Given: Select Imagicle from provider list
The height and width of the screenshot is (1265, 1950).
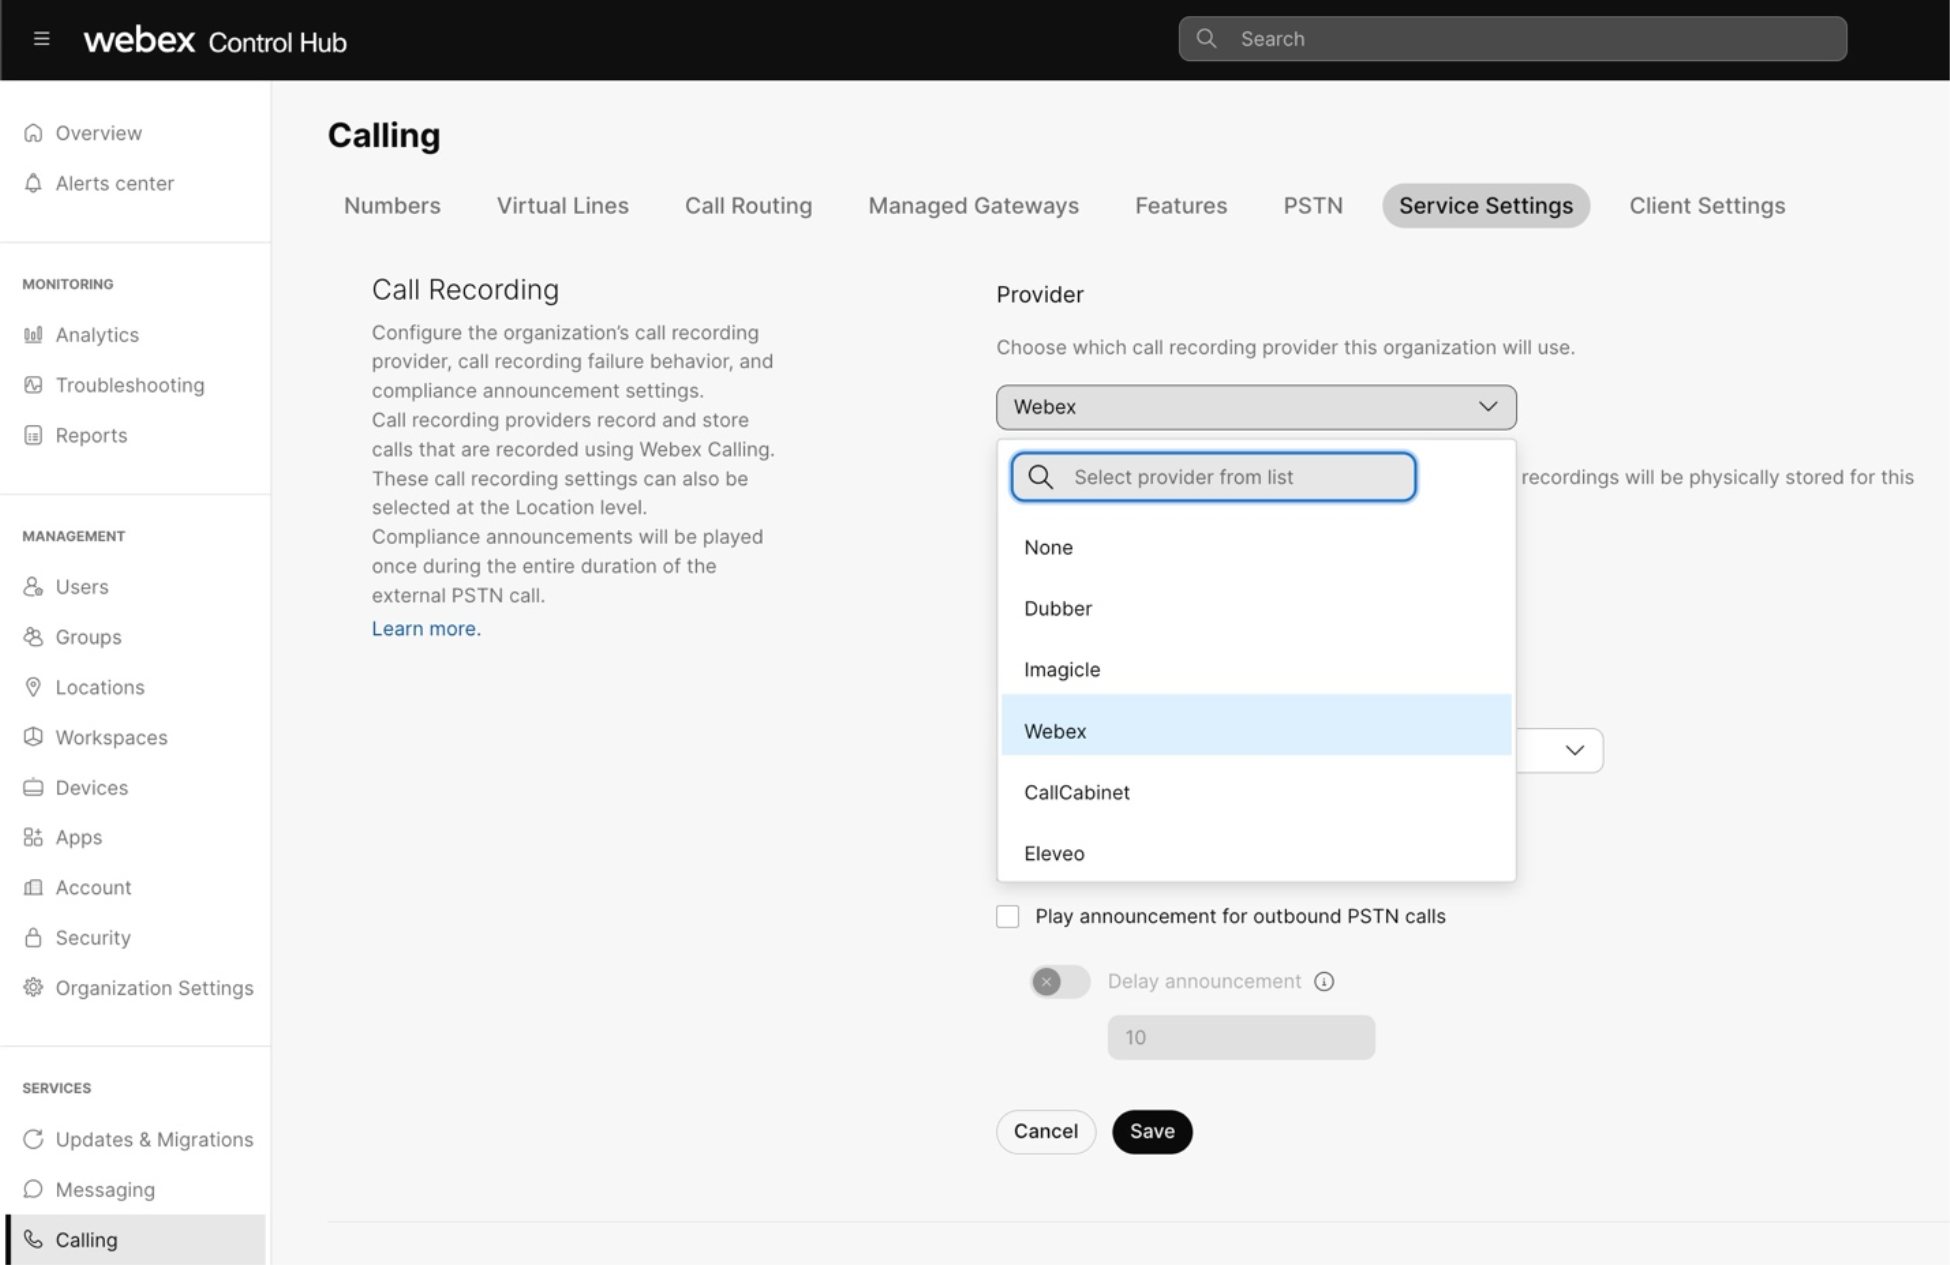Looking at the screenshot, I should [1256, 669].
